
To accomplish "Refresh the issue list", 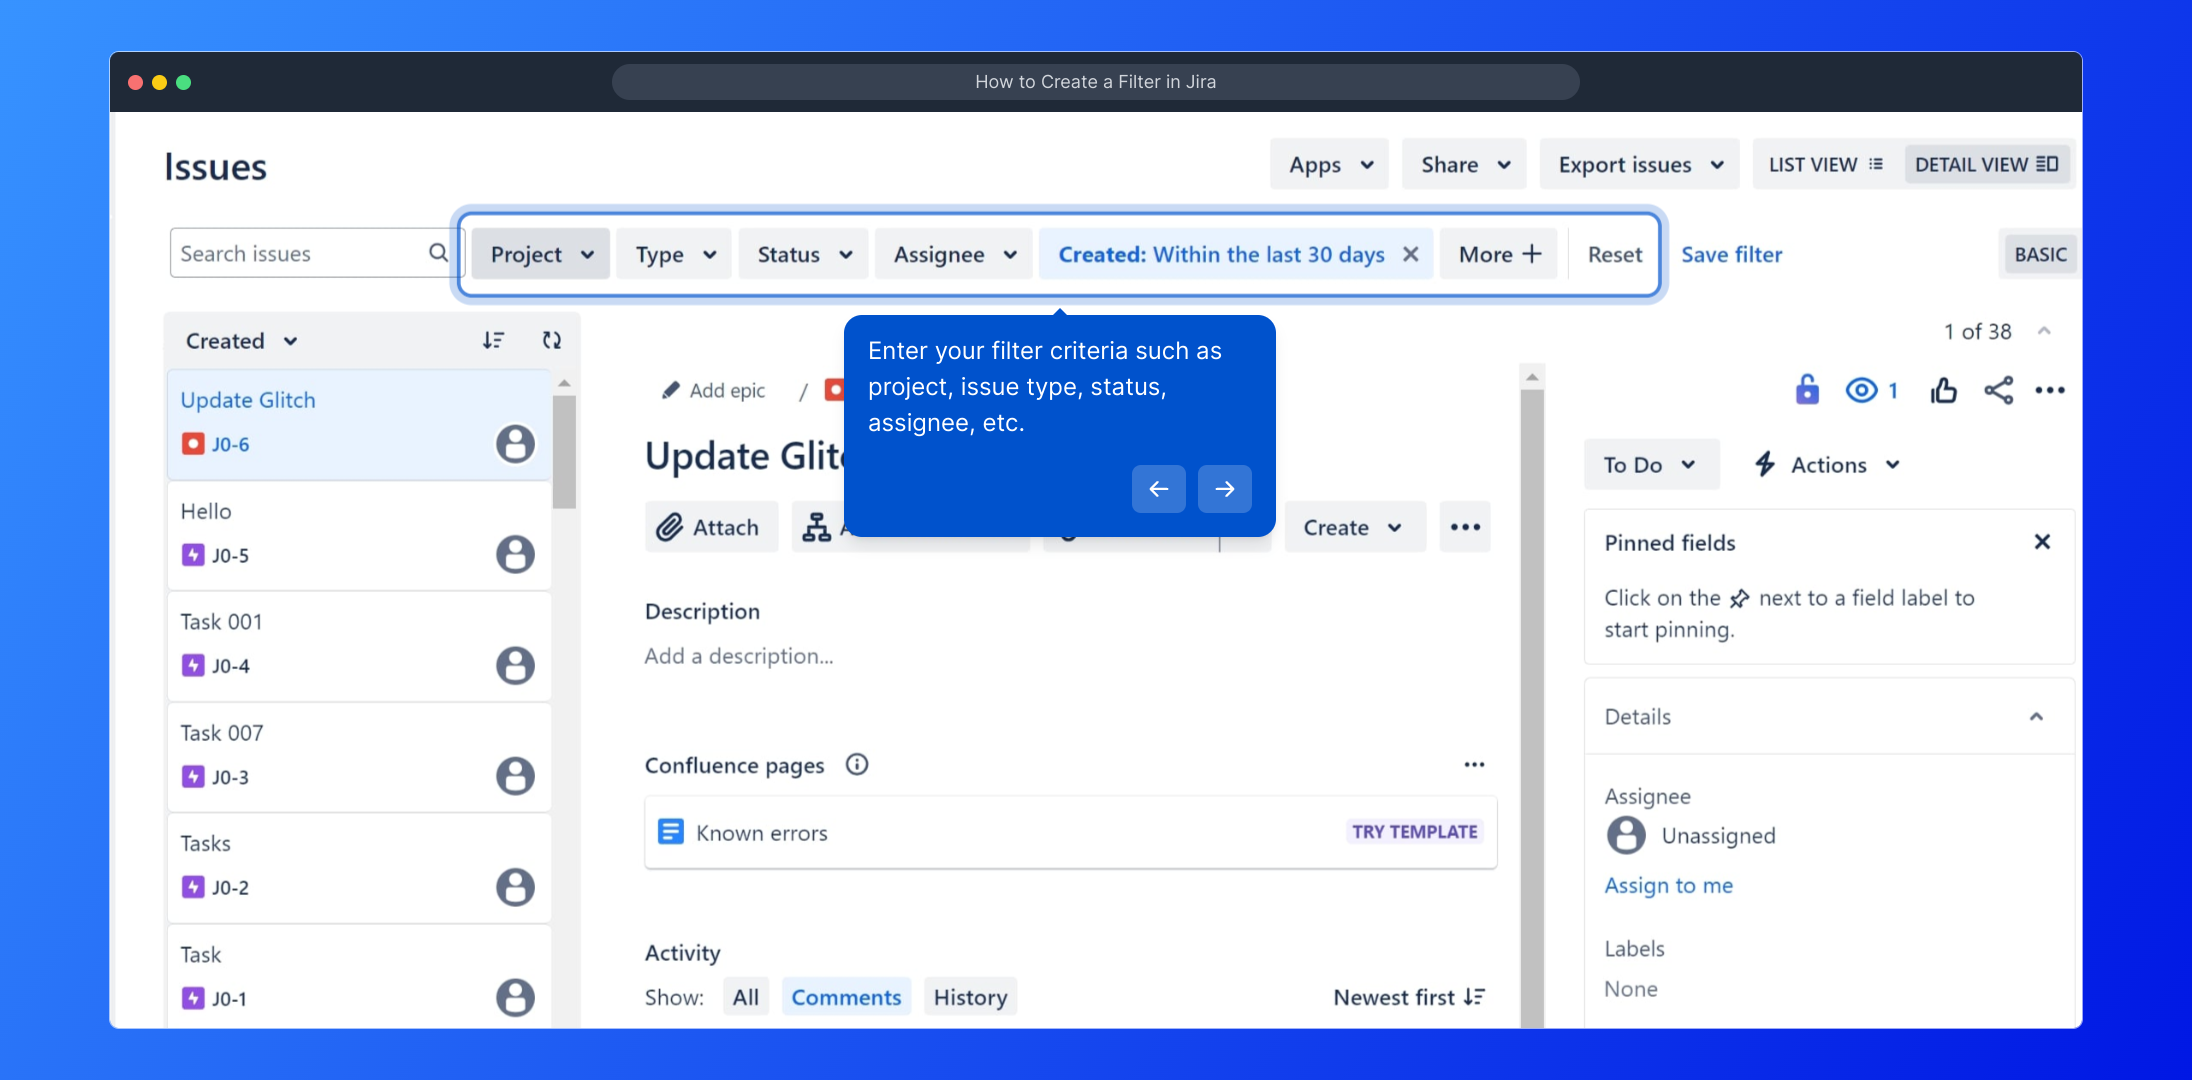I will 551,341.
